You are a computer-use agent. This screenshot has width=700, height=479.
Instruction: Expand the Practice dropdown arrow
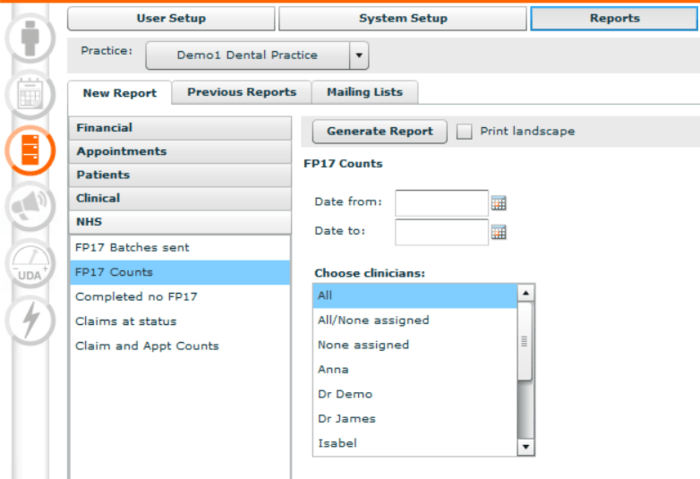359,56
